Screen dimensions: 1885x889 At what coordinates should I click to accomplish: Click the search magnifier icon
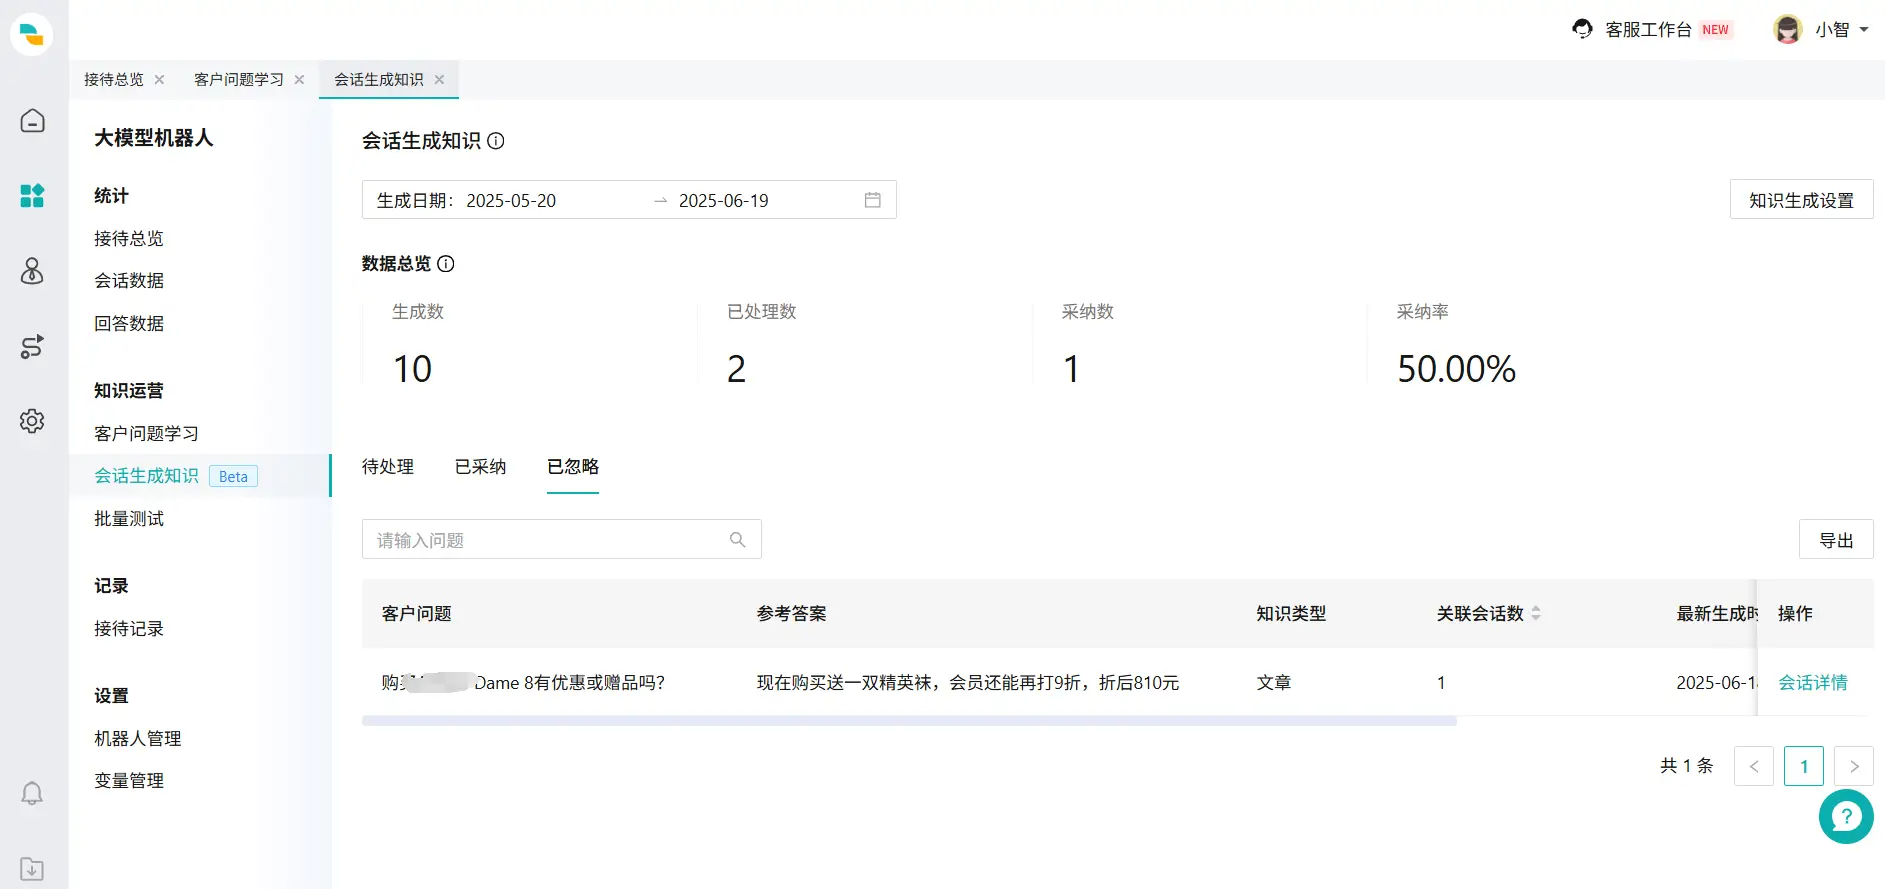click(x=738, y=540)
